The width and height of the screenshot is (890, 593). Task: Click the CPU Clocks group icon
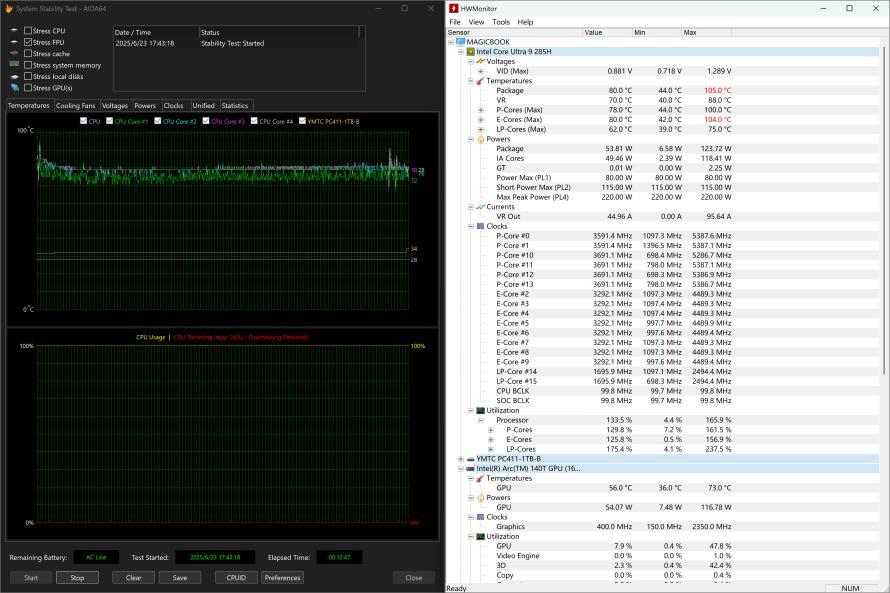[480, 226]
